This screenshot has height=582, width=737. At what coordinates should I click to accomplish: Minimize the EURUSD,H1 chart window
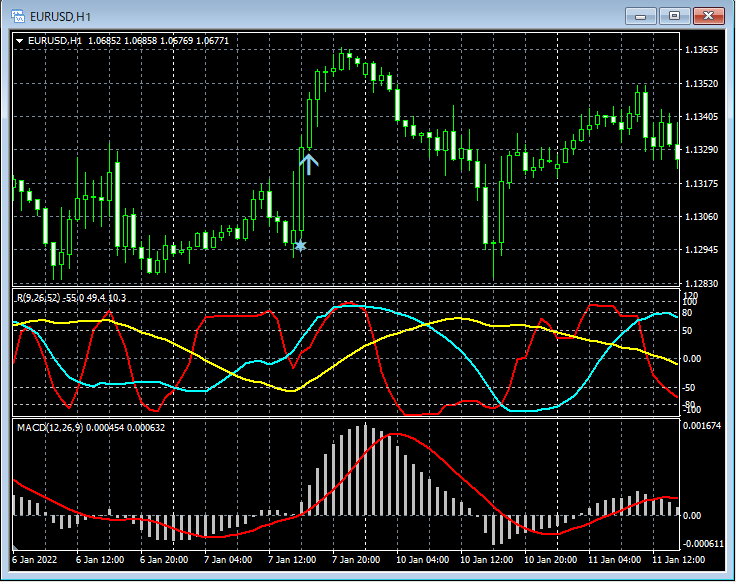point(640,15)
